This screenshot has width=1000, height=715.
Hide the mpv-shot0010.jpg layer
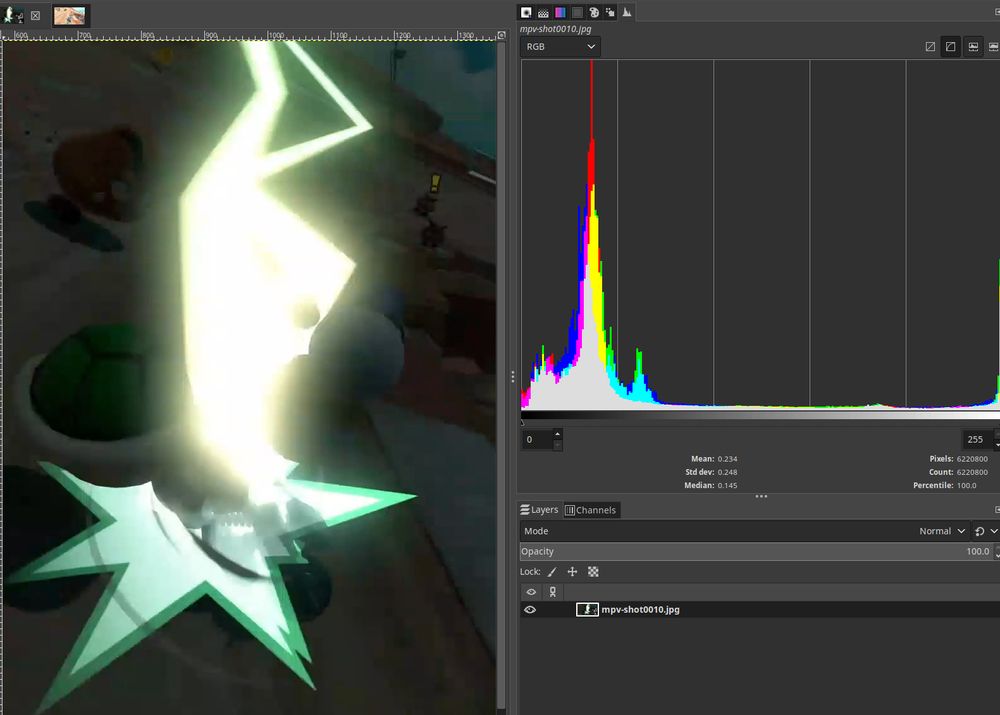tap(530, 610)
